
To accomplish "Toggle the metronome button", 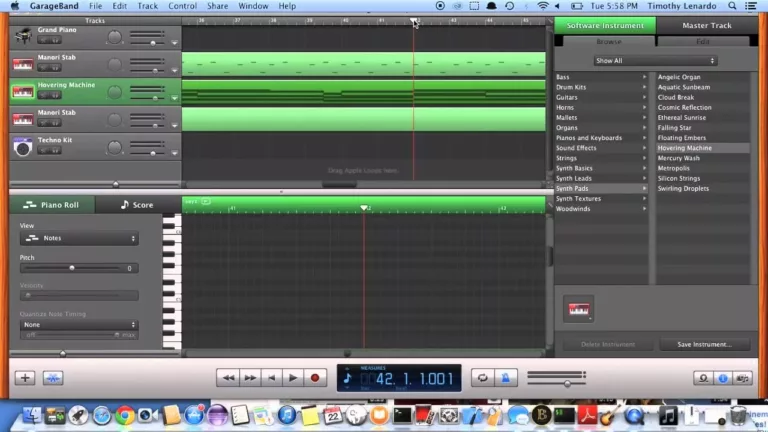I will 505,378.
